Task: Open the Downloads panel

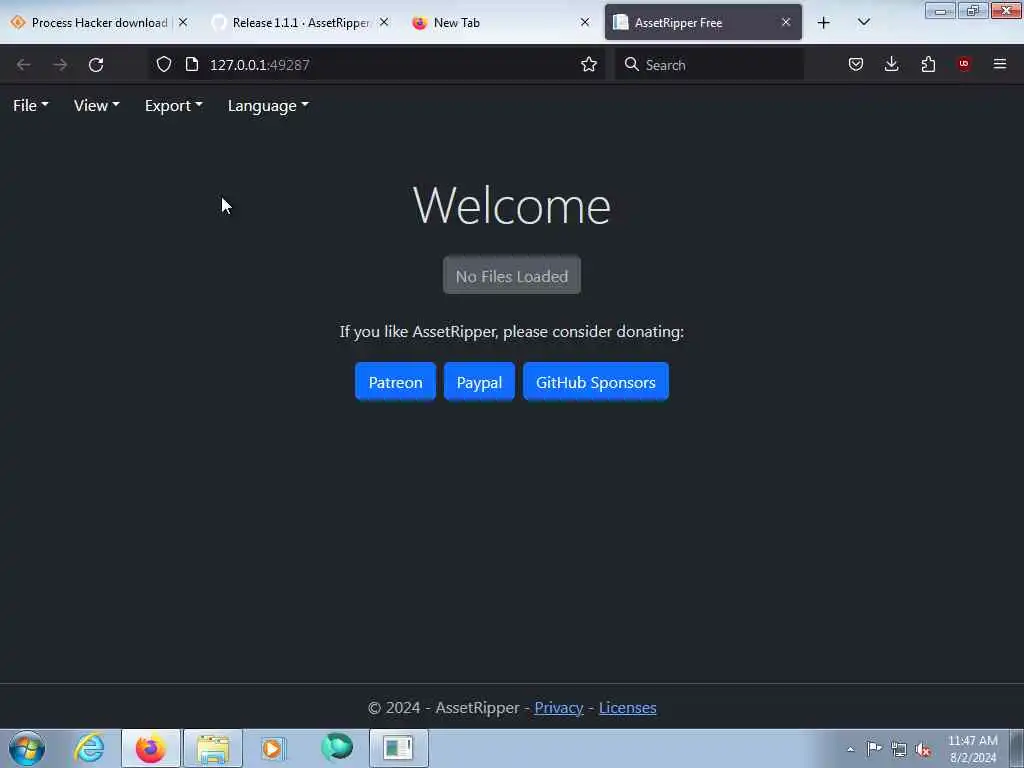Action: (x=891, y=64)
